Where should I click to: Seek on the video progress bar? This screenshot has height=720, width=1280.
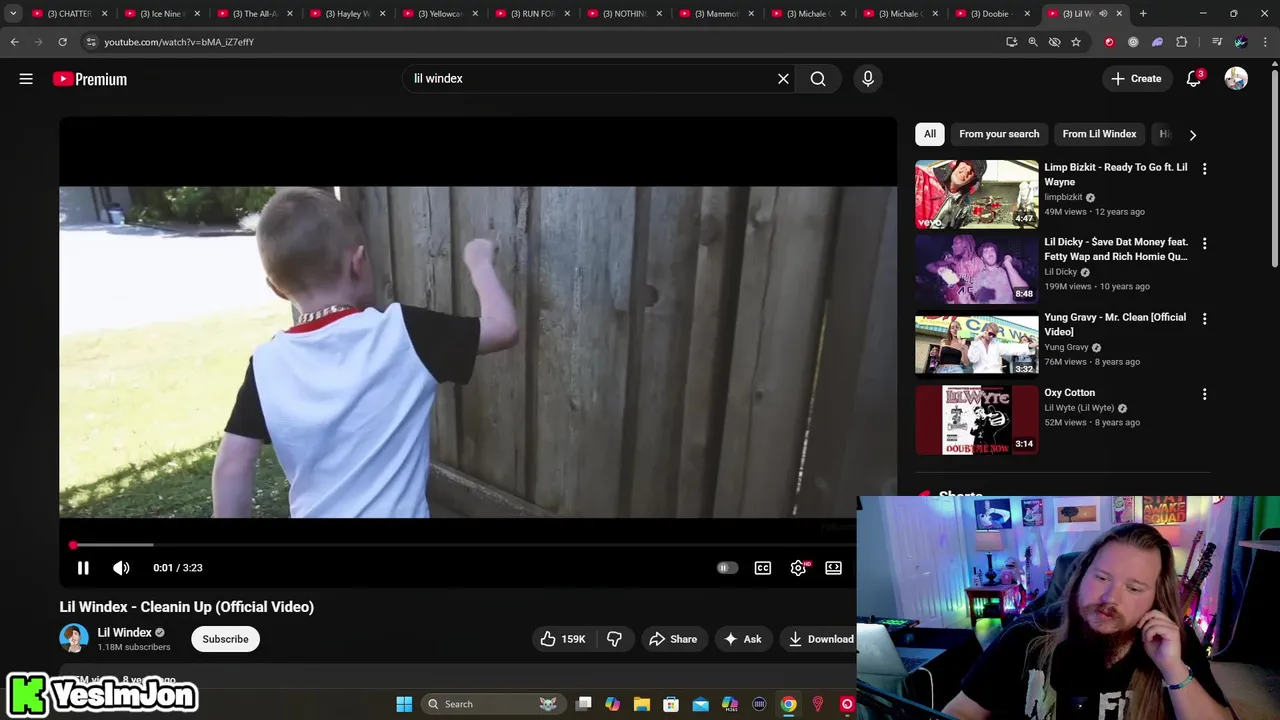[465, 545]
